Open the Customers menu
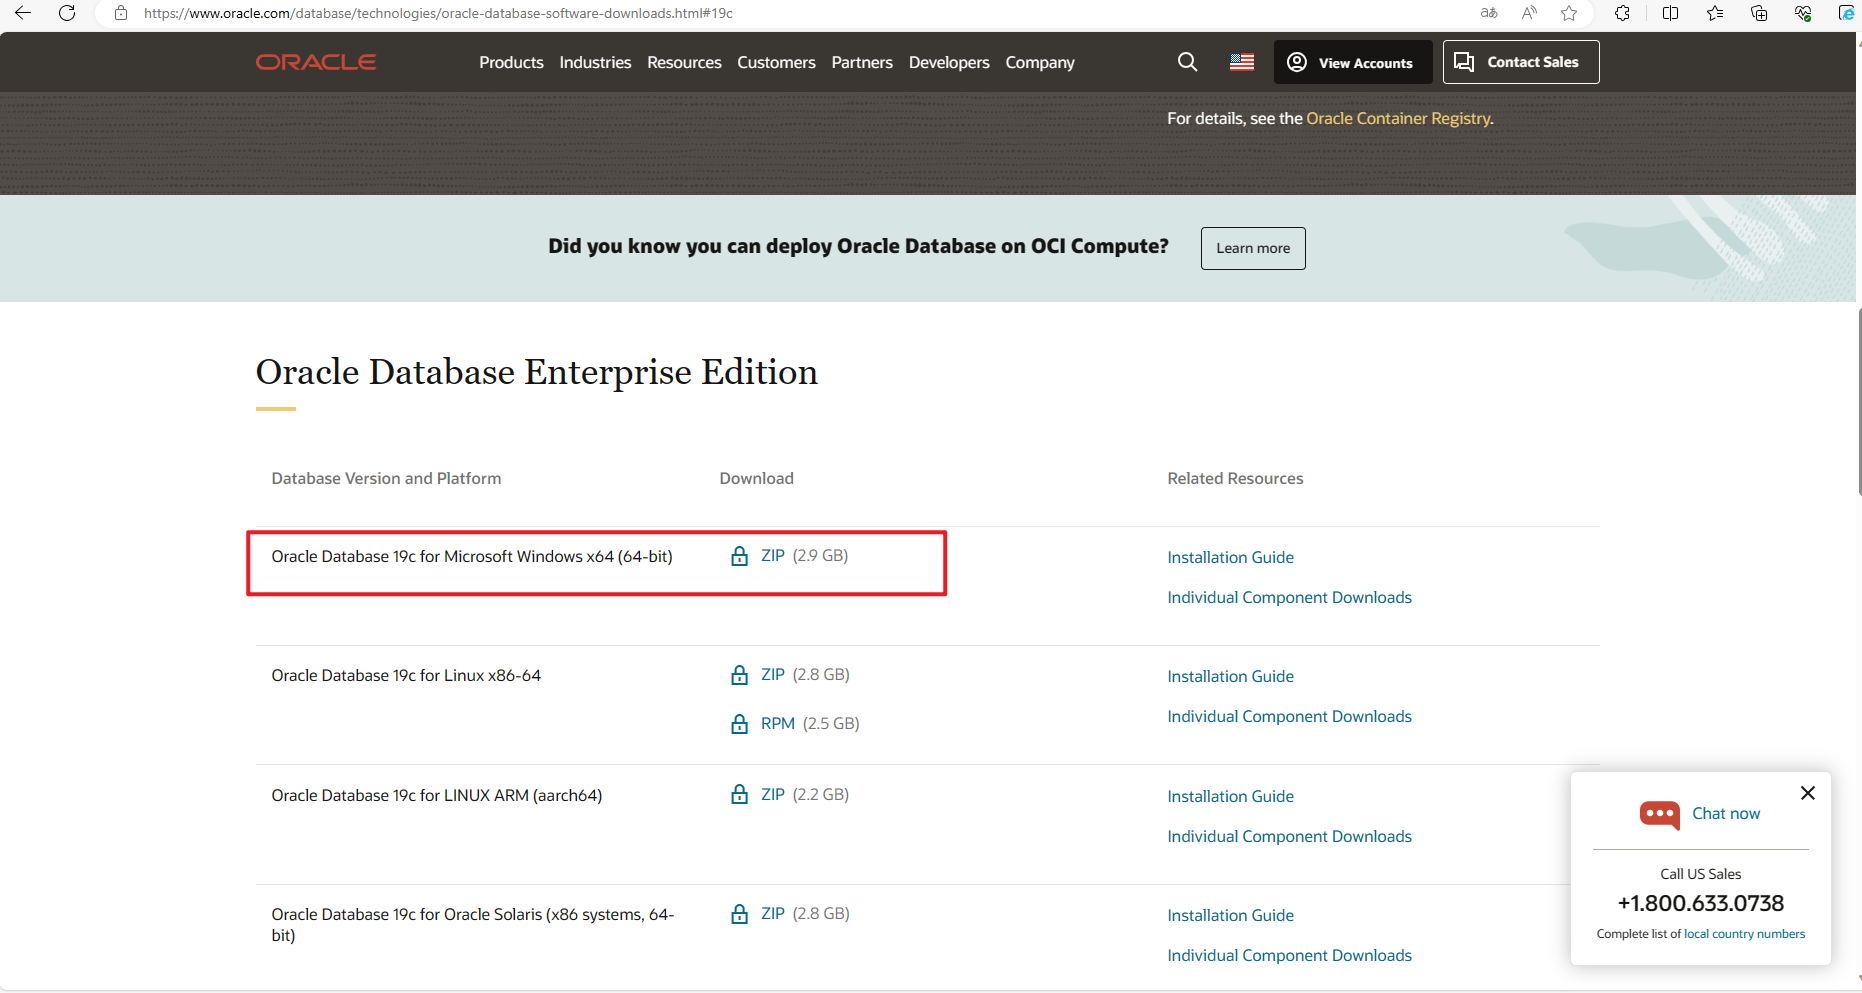 [776, 62]
